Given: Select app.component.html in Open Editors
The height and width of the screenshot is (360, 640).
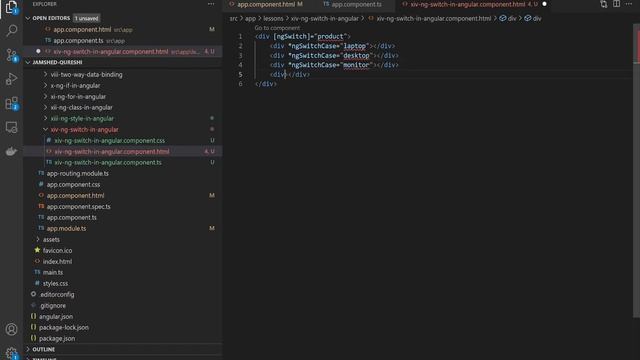Looking at the screenshot, I should [x=82, y=30].
